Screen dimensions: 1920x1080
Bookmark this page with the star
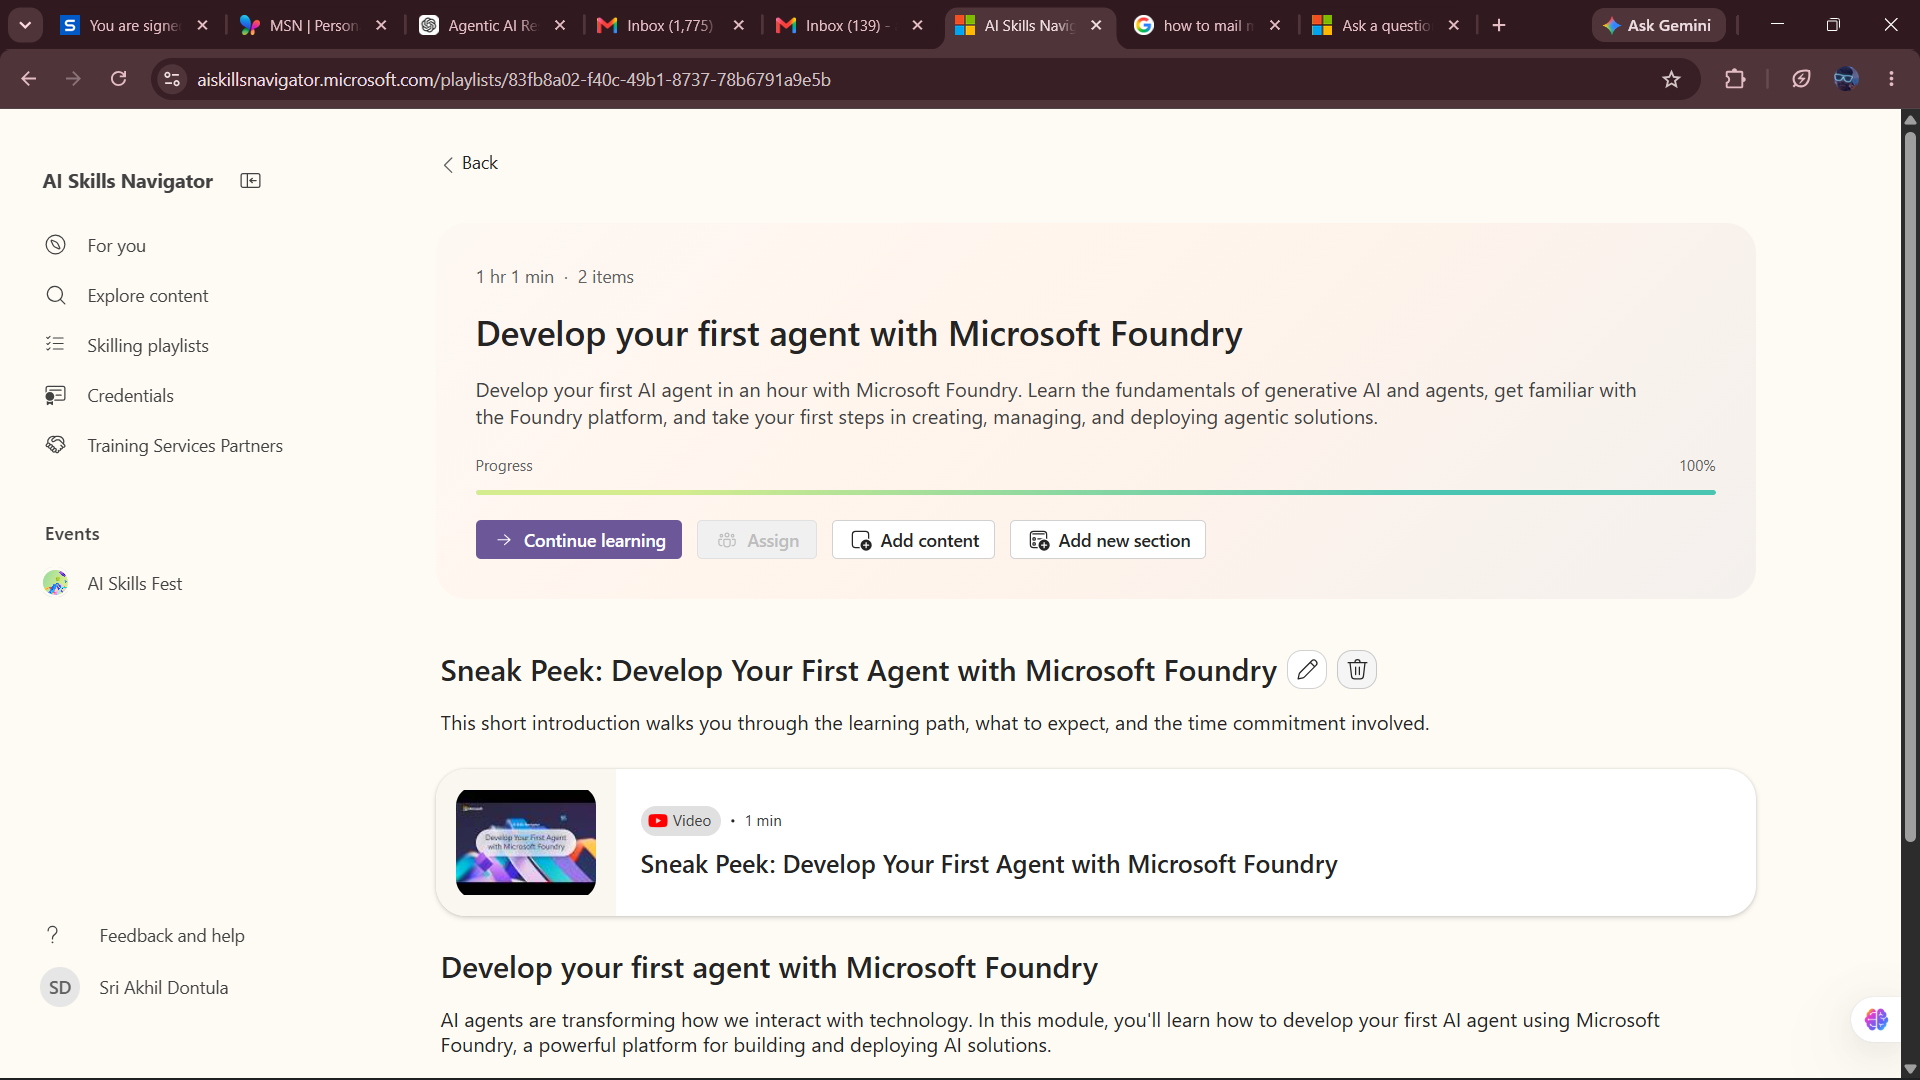click(1671, 79)
